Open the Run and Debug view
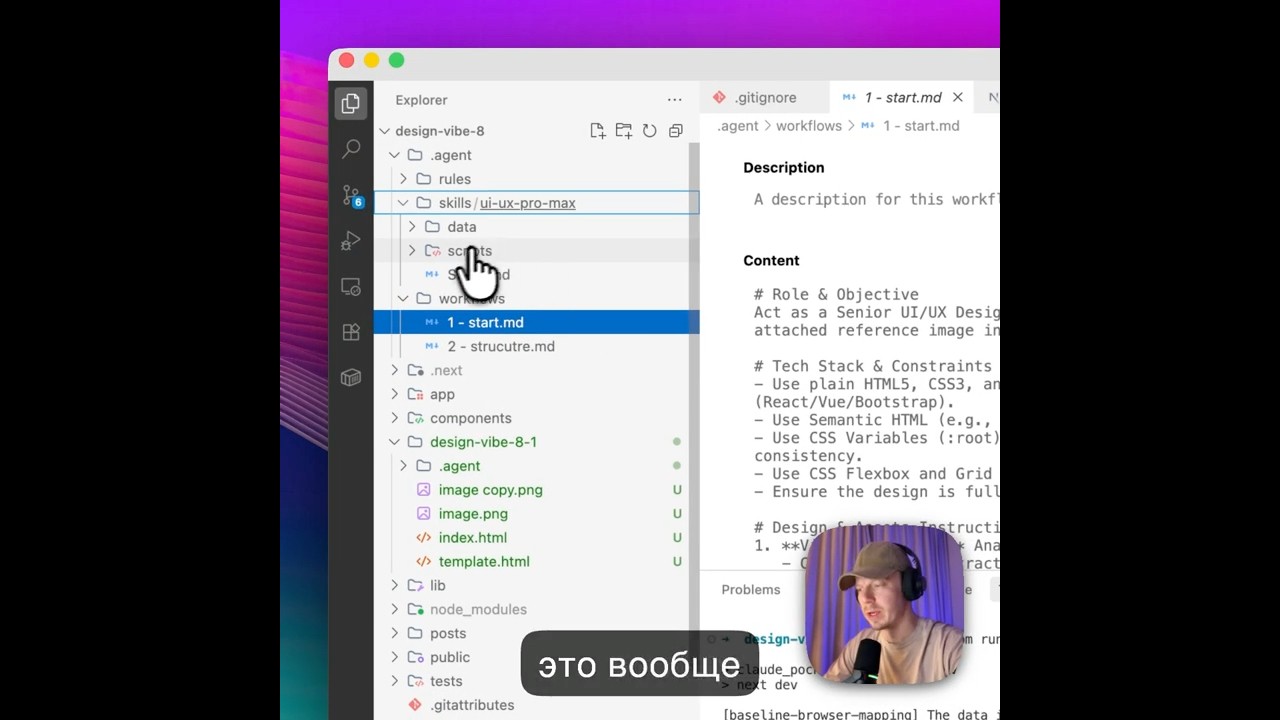 point(350,241)
